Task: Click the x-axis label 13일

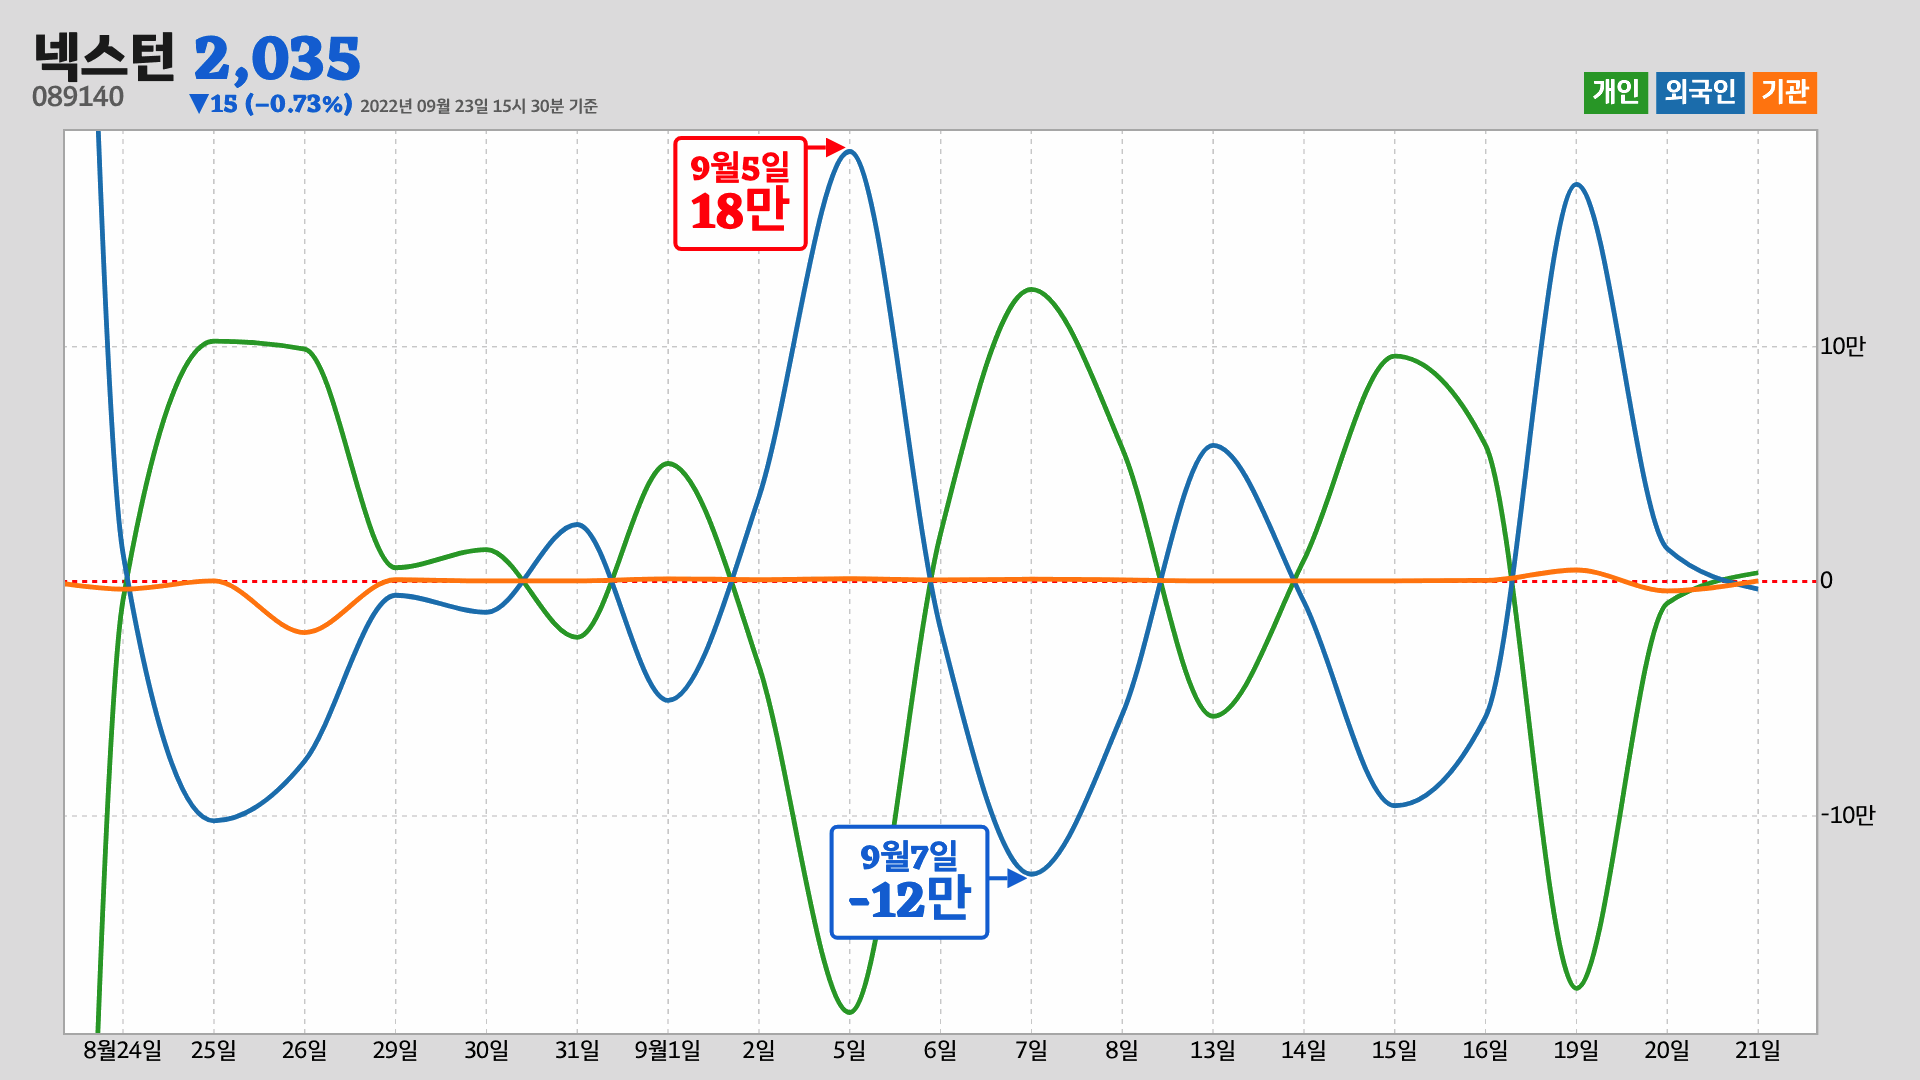Action: (x=1213, y=1051)
